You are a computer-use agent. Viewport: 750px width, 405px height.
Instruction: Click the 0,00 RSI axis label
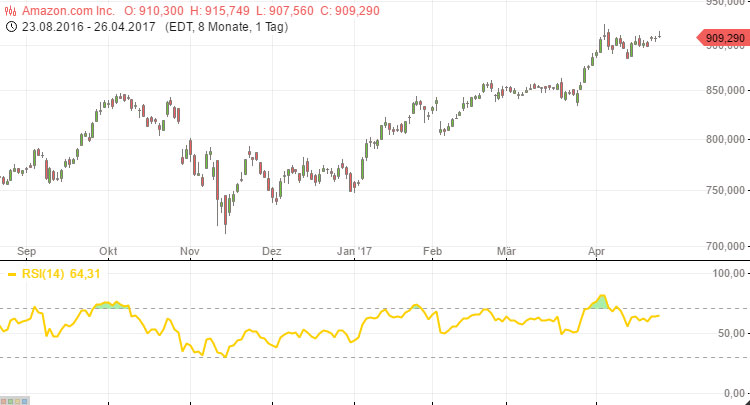click(734, 393)
